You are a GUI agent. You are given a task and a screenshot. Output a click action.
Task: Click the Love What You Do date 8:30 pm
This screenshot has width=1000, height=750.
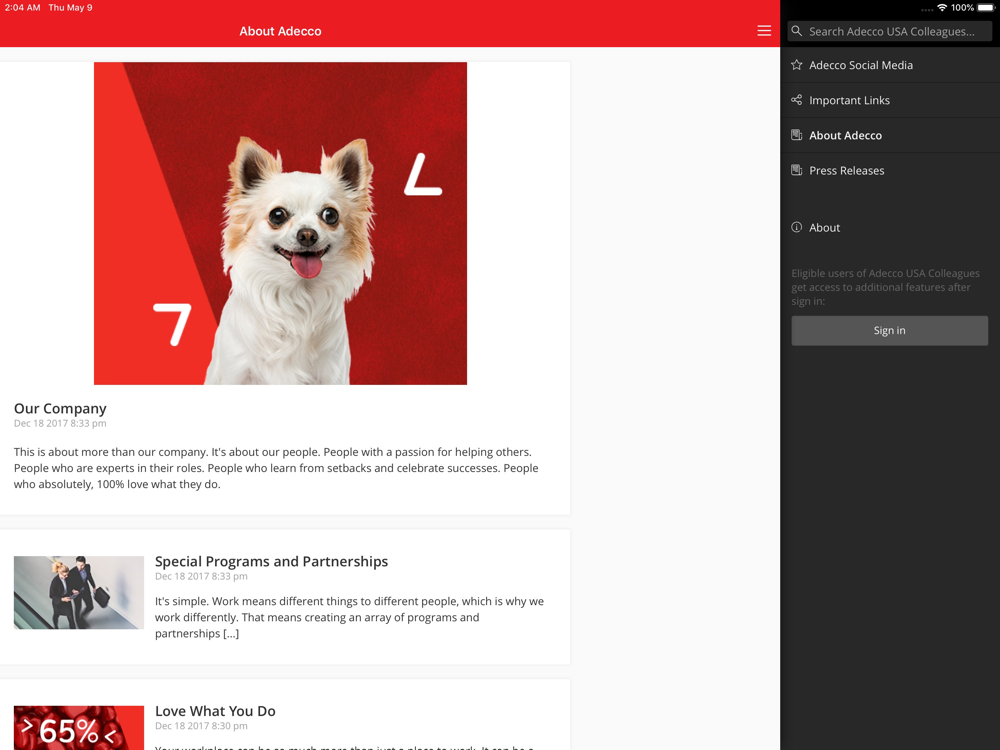pos(201,726)
